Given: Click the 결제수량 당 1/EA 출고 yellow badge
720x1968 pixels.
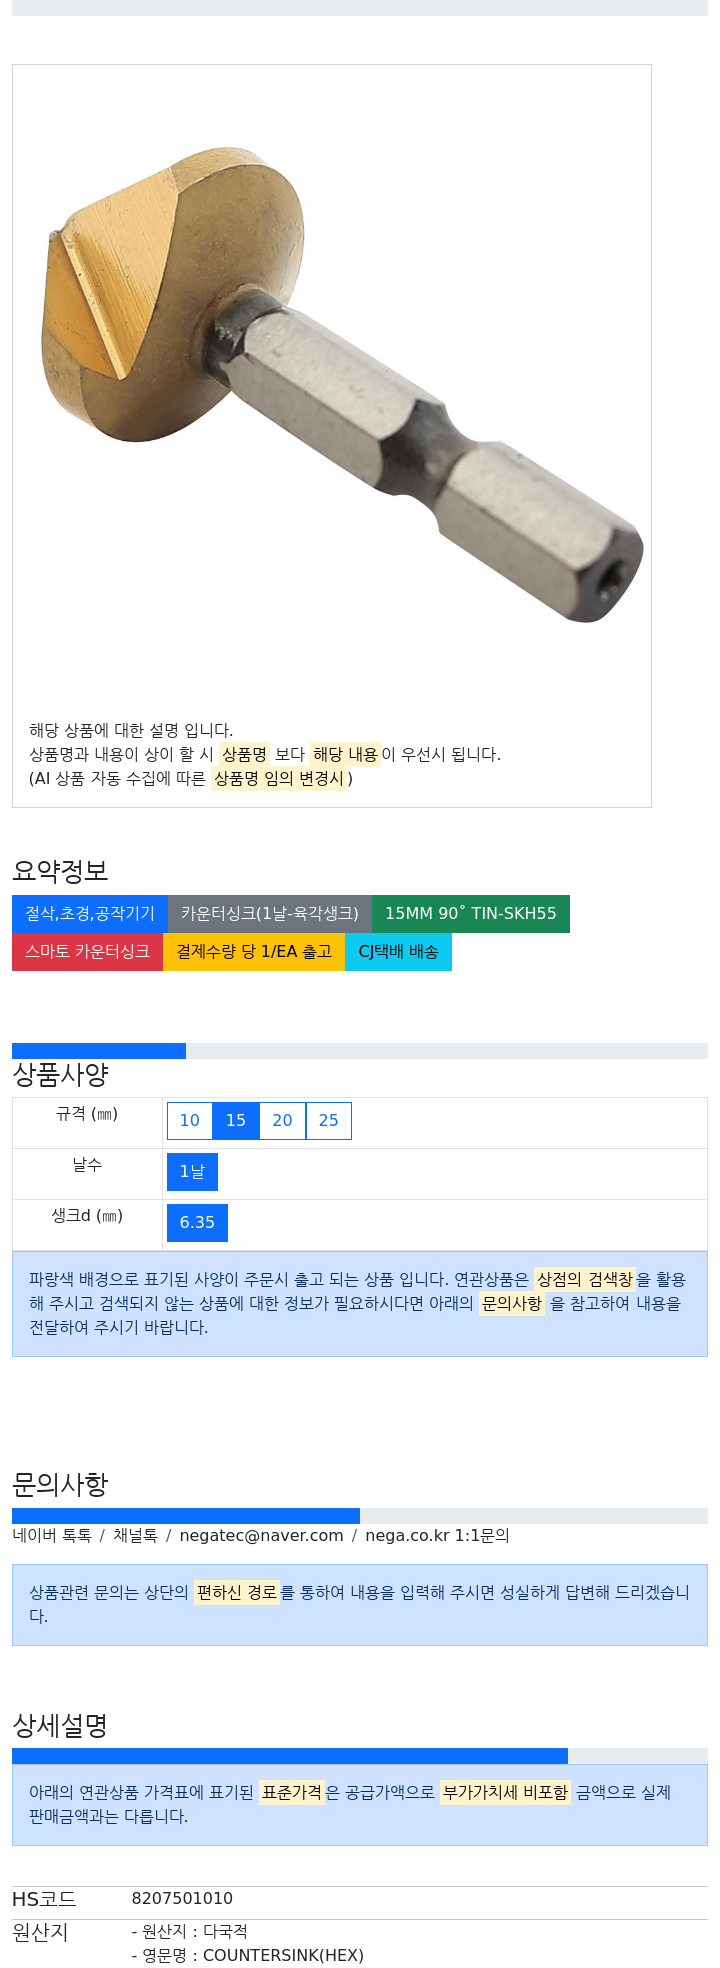Looking at the screenshot, I should (254, 951).
